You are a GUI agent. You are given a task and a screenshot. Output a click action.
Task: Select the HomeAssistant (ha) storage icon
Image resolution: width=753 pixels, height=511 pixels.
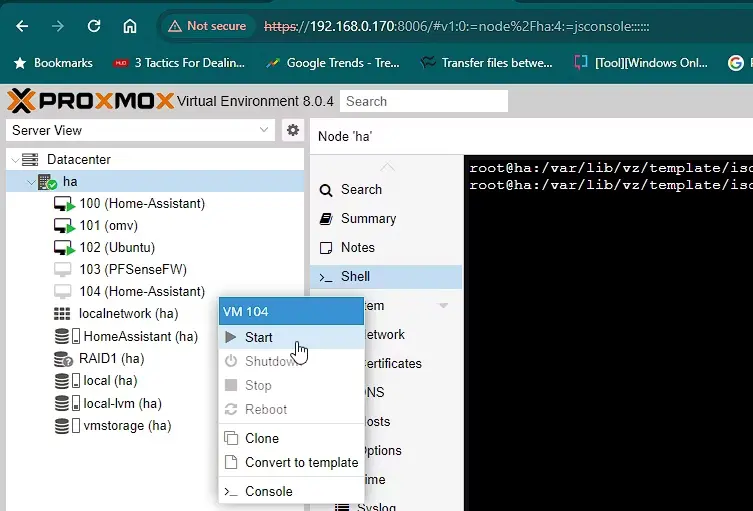(x=67, y=336)
